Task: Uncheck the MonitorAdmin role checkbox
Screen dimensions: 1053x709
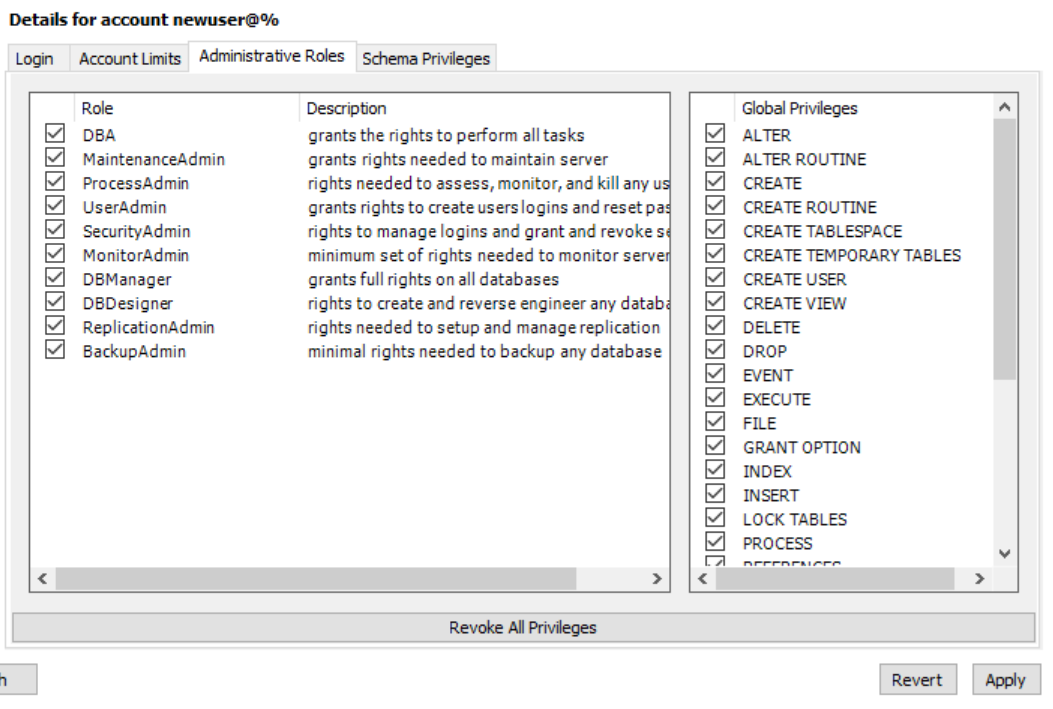Action: (55, 254)
